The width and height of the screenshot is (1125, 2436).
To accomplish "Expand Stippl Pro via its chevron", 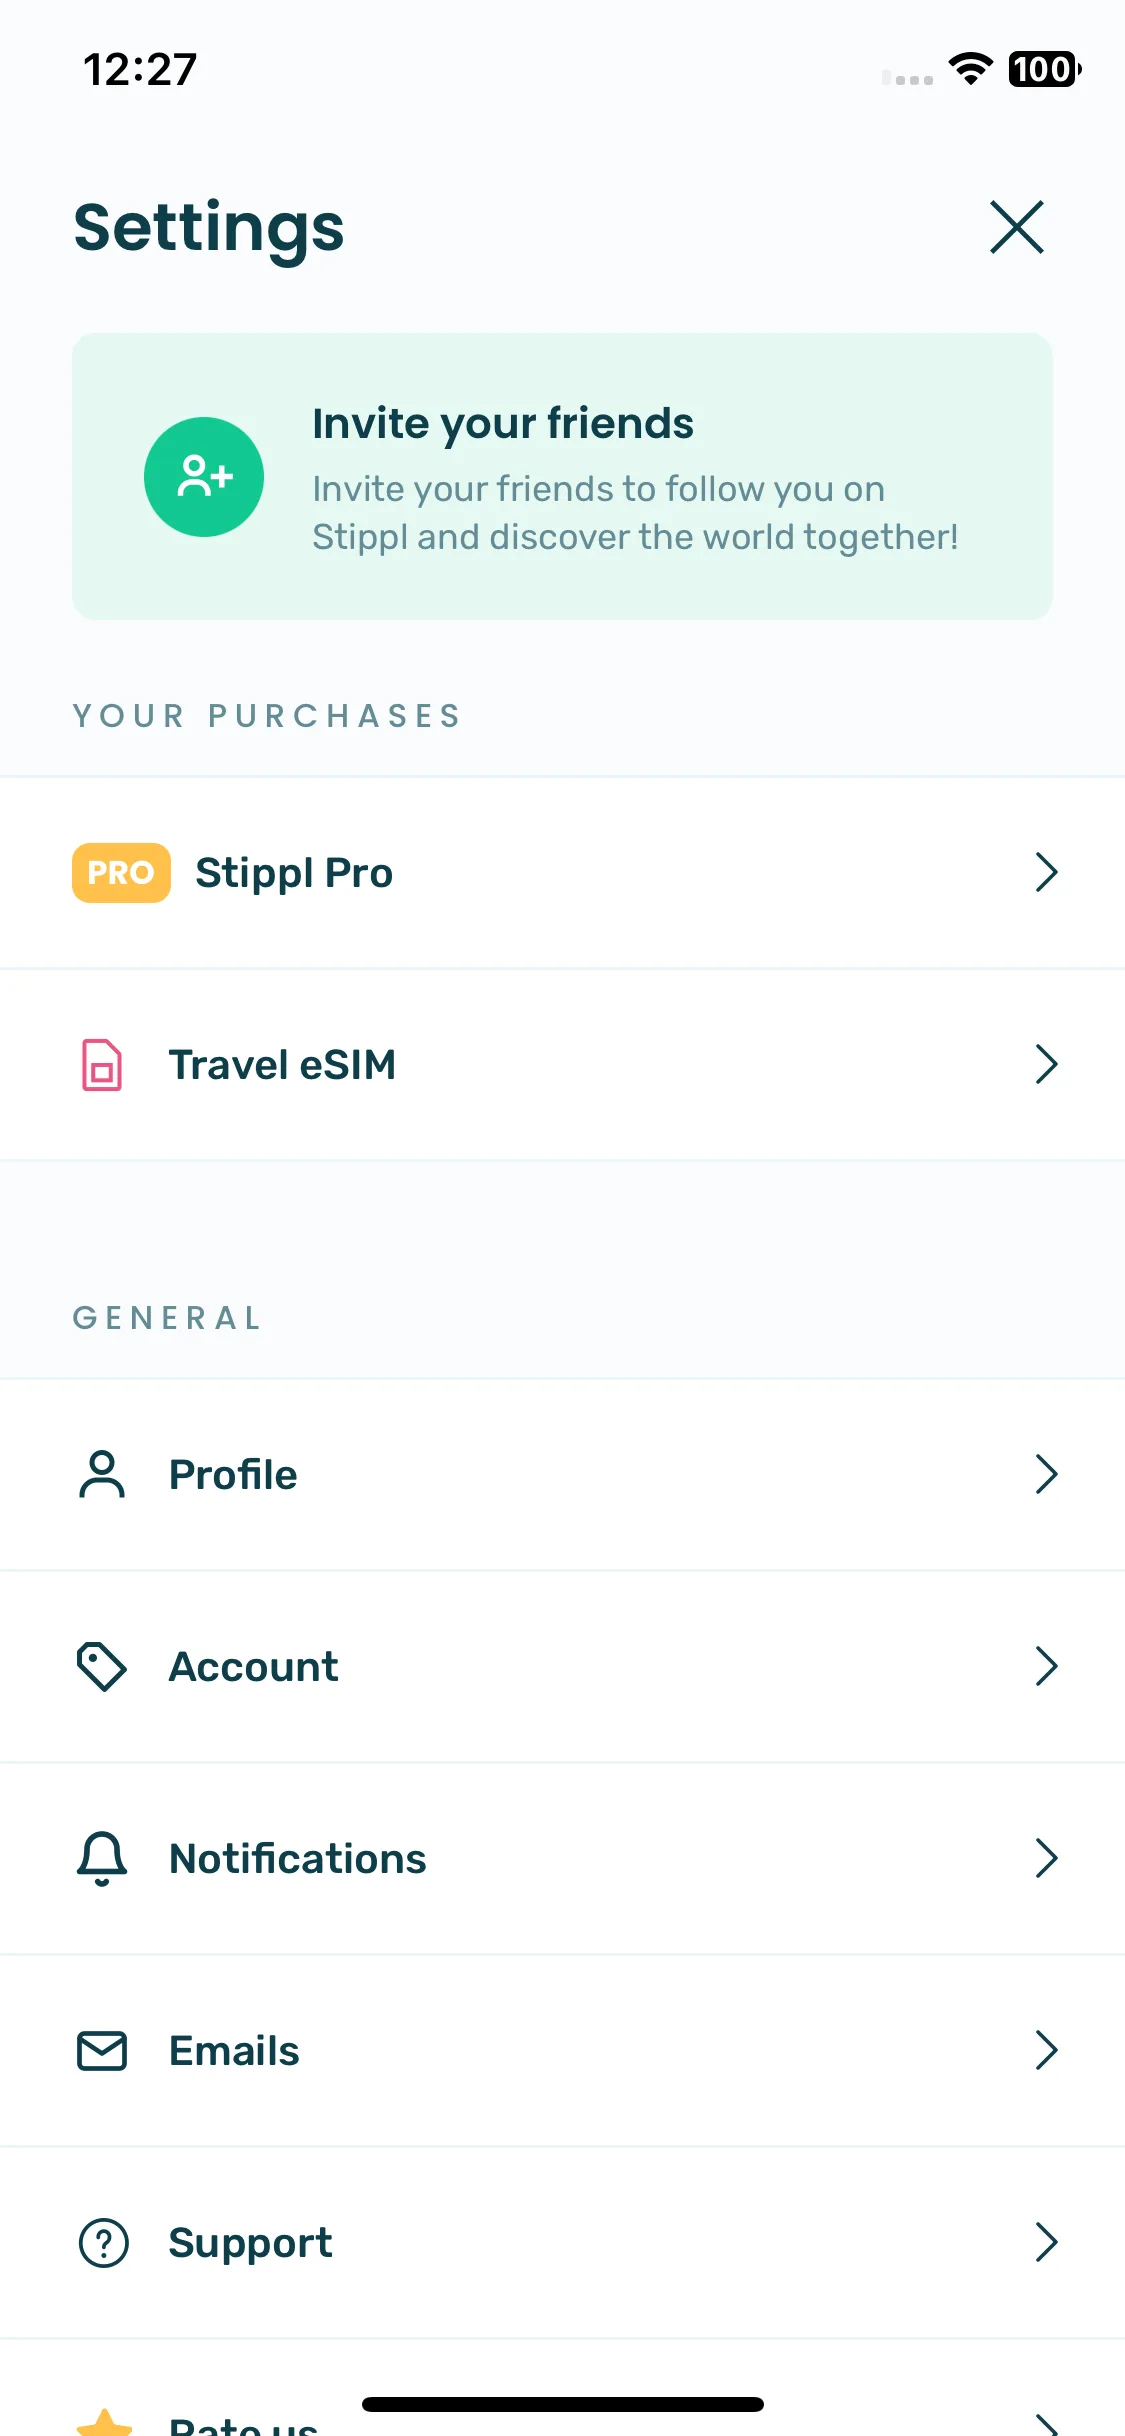I will coord(1046,872).
